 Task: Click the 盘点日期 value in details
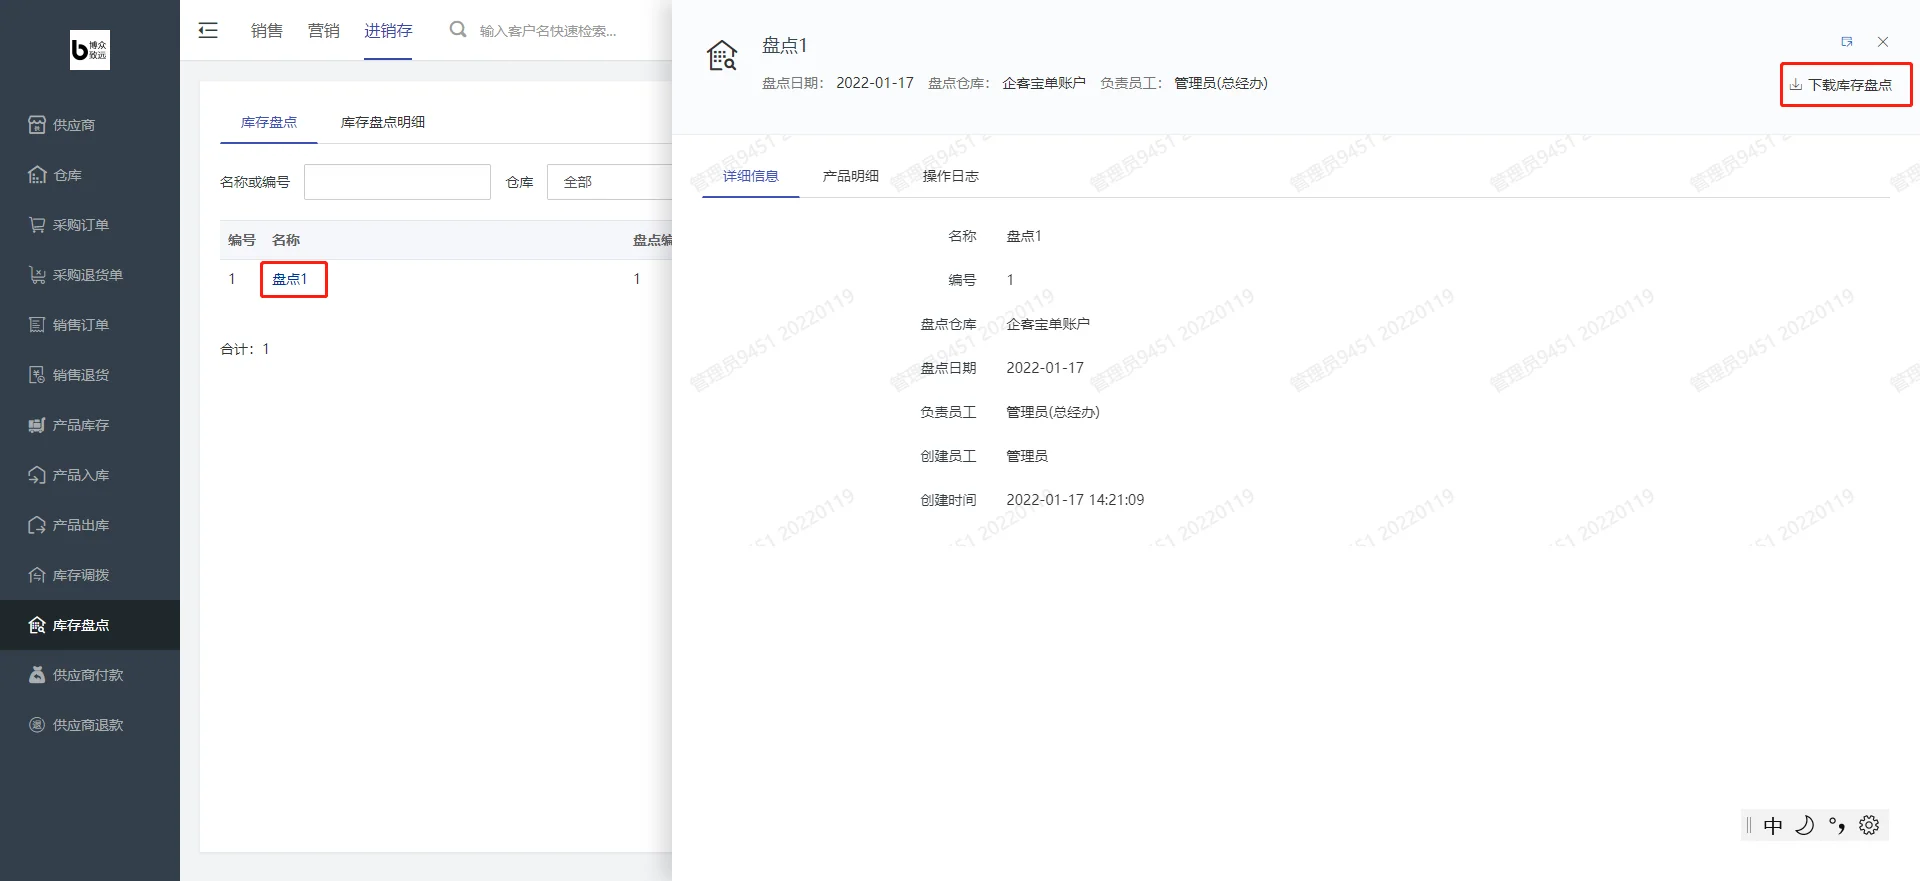[x=1045, y=368]
